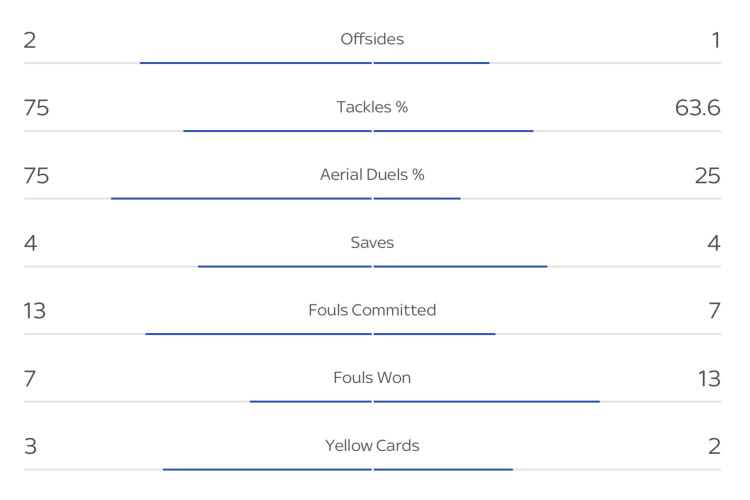
Task: Click the Aerial Duels value 25
Action: pyautogui.click(x=707, y=176)
